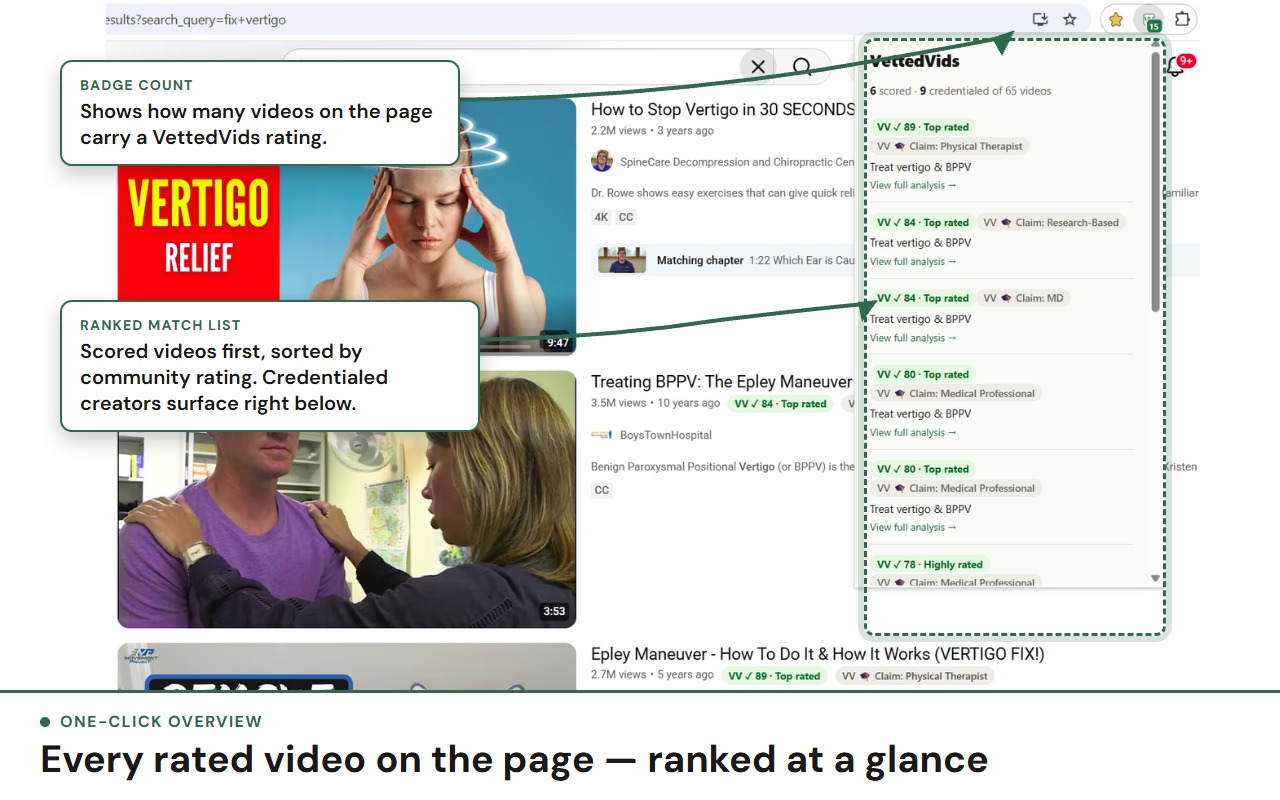The image size is (1280, 800).
Task: Click 'Claim: Physical Therapist' badge in popup
Action: coord(950,146)
